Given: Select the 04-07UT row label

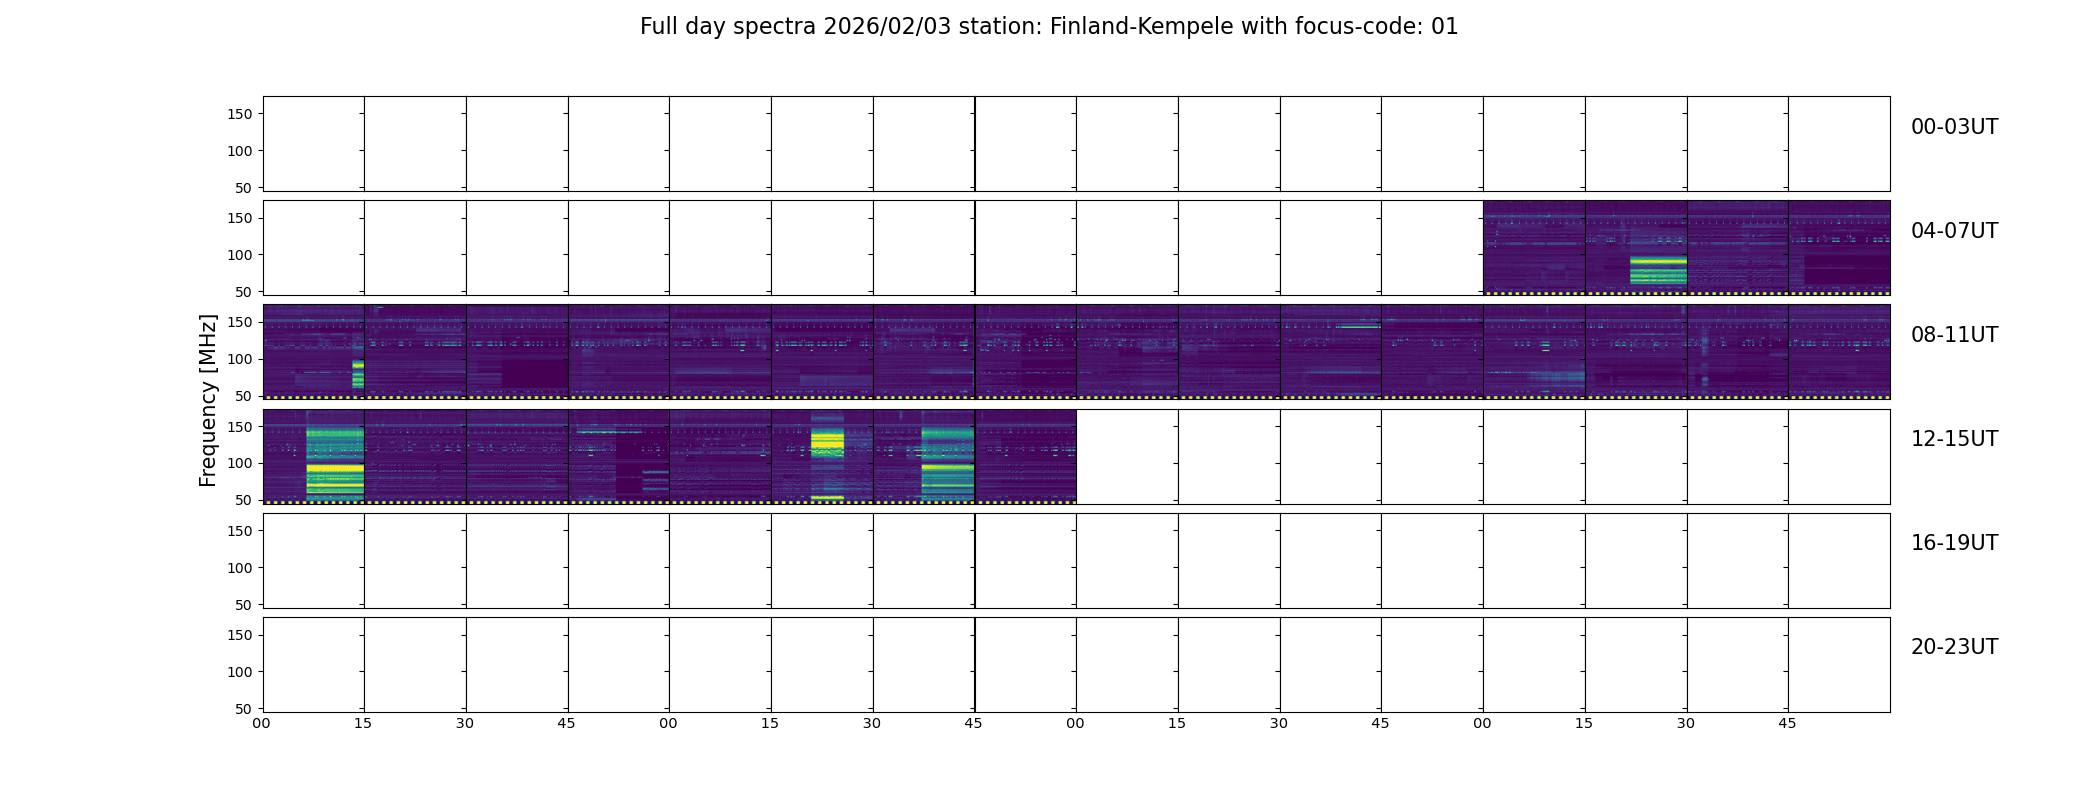Looking at the screenshot, I should (1954, 231).
